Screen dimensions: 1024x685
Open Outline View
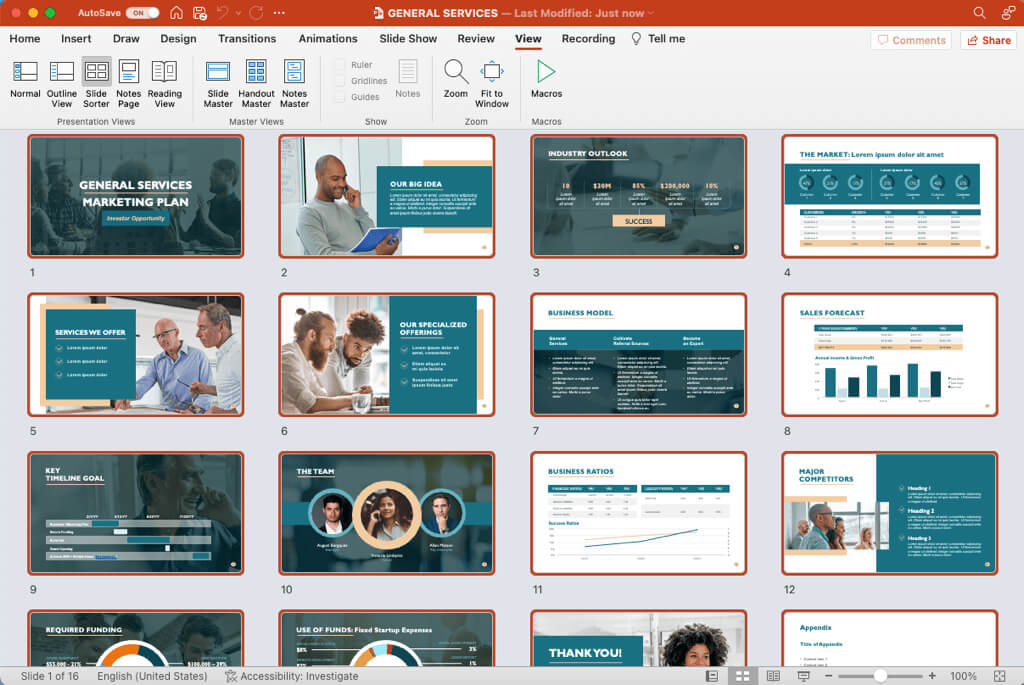click(x=61, y=84)
